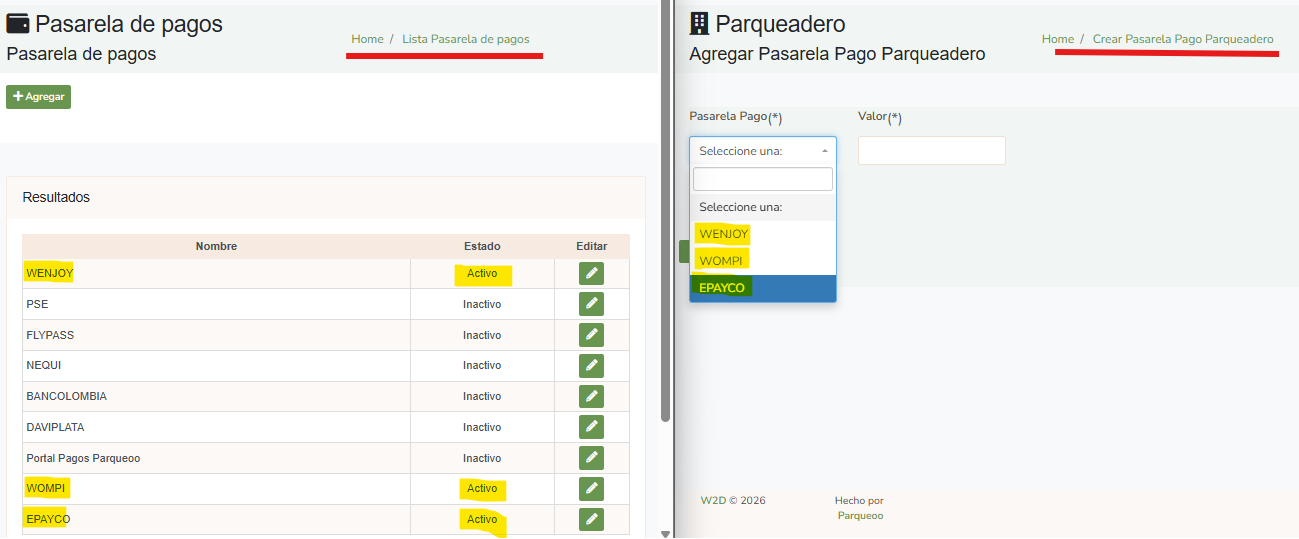Click edit icon for Portal Pagos Parqueoo
1299x539 pixels.
pyautogui.click(x=591, y=458)
